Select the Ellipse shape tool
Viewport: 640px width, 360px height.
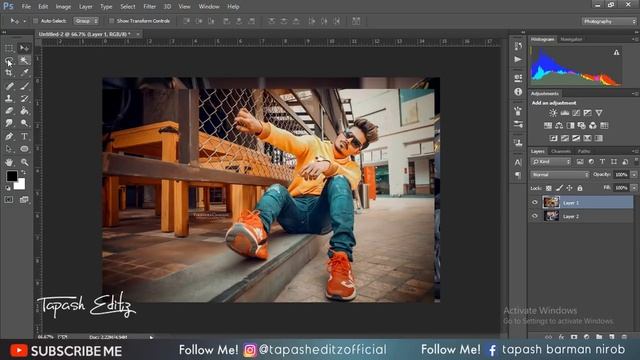[24, 149]
